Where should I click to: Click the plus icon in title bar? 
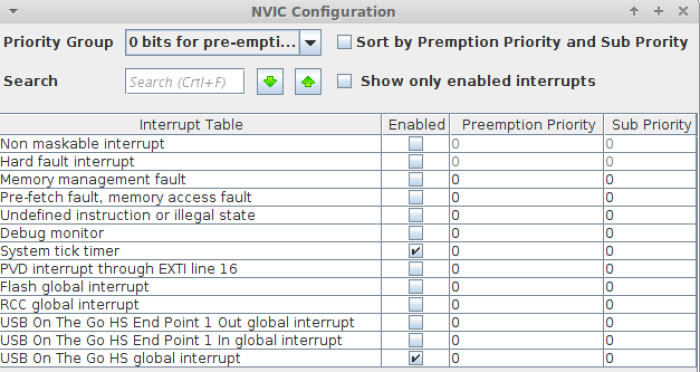pos(658,11)
